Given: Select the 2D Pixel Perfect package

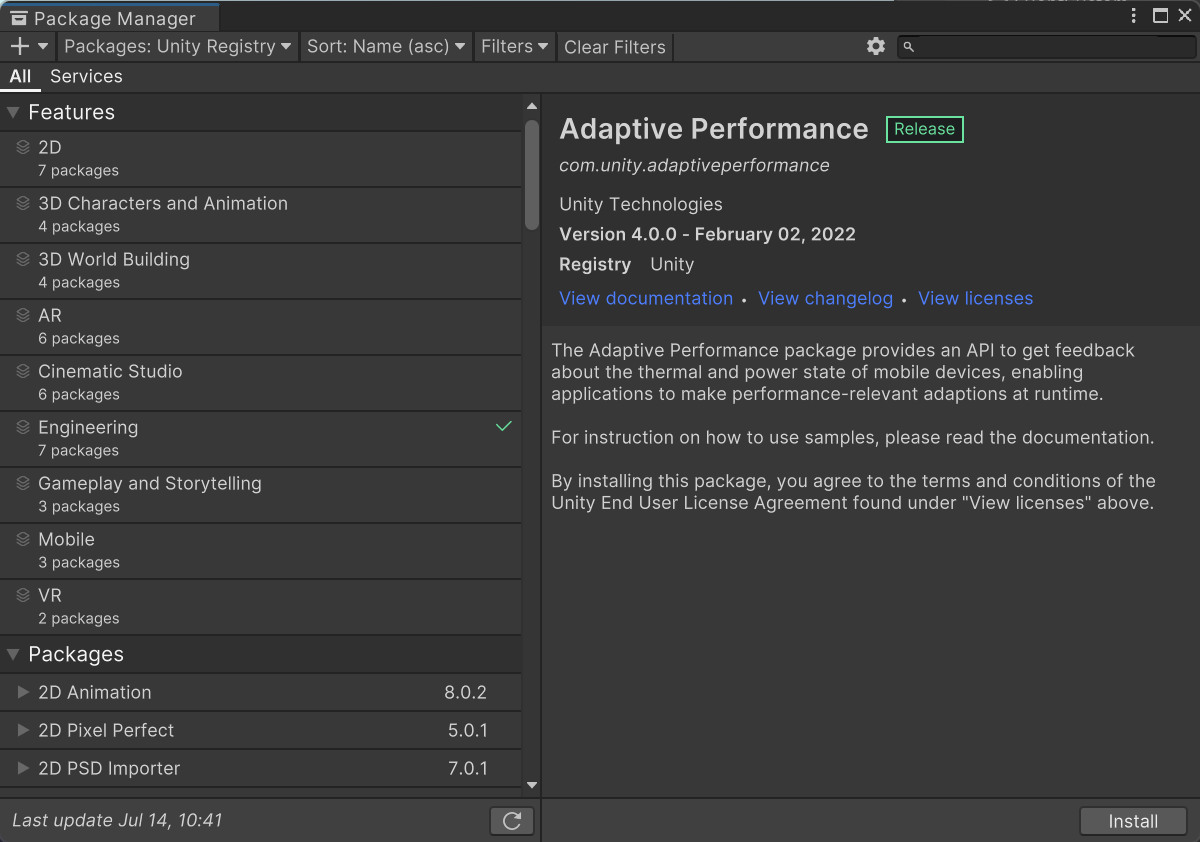Looking at the screenshot, I should [x=261, y=730].
